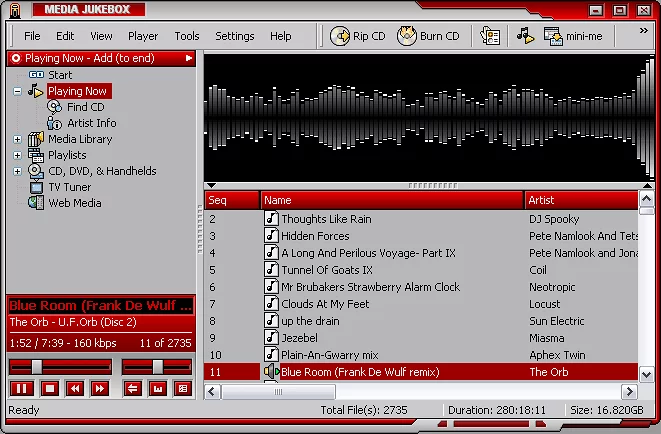Click the Burn CD toolbar button

click(428, 36)
